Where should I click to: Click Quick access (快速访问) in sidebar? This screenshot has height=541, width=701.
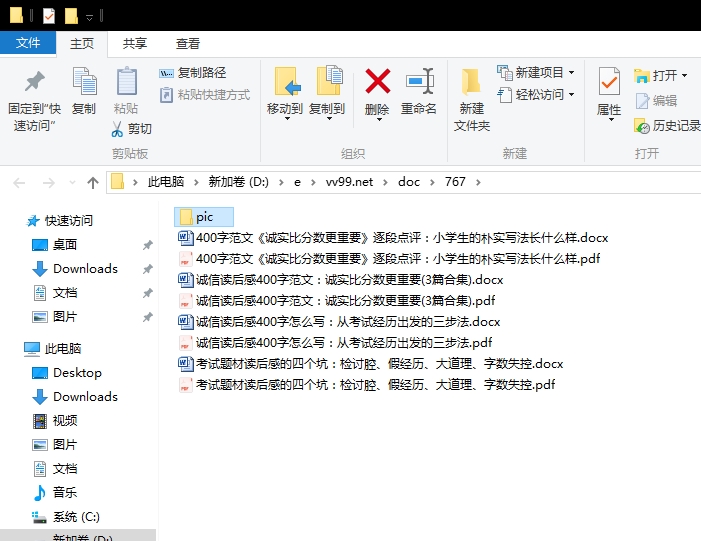pos(59,220)
